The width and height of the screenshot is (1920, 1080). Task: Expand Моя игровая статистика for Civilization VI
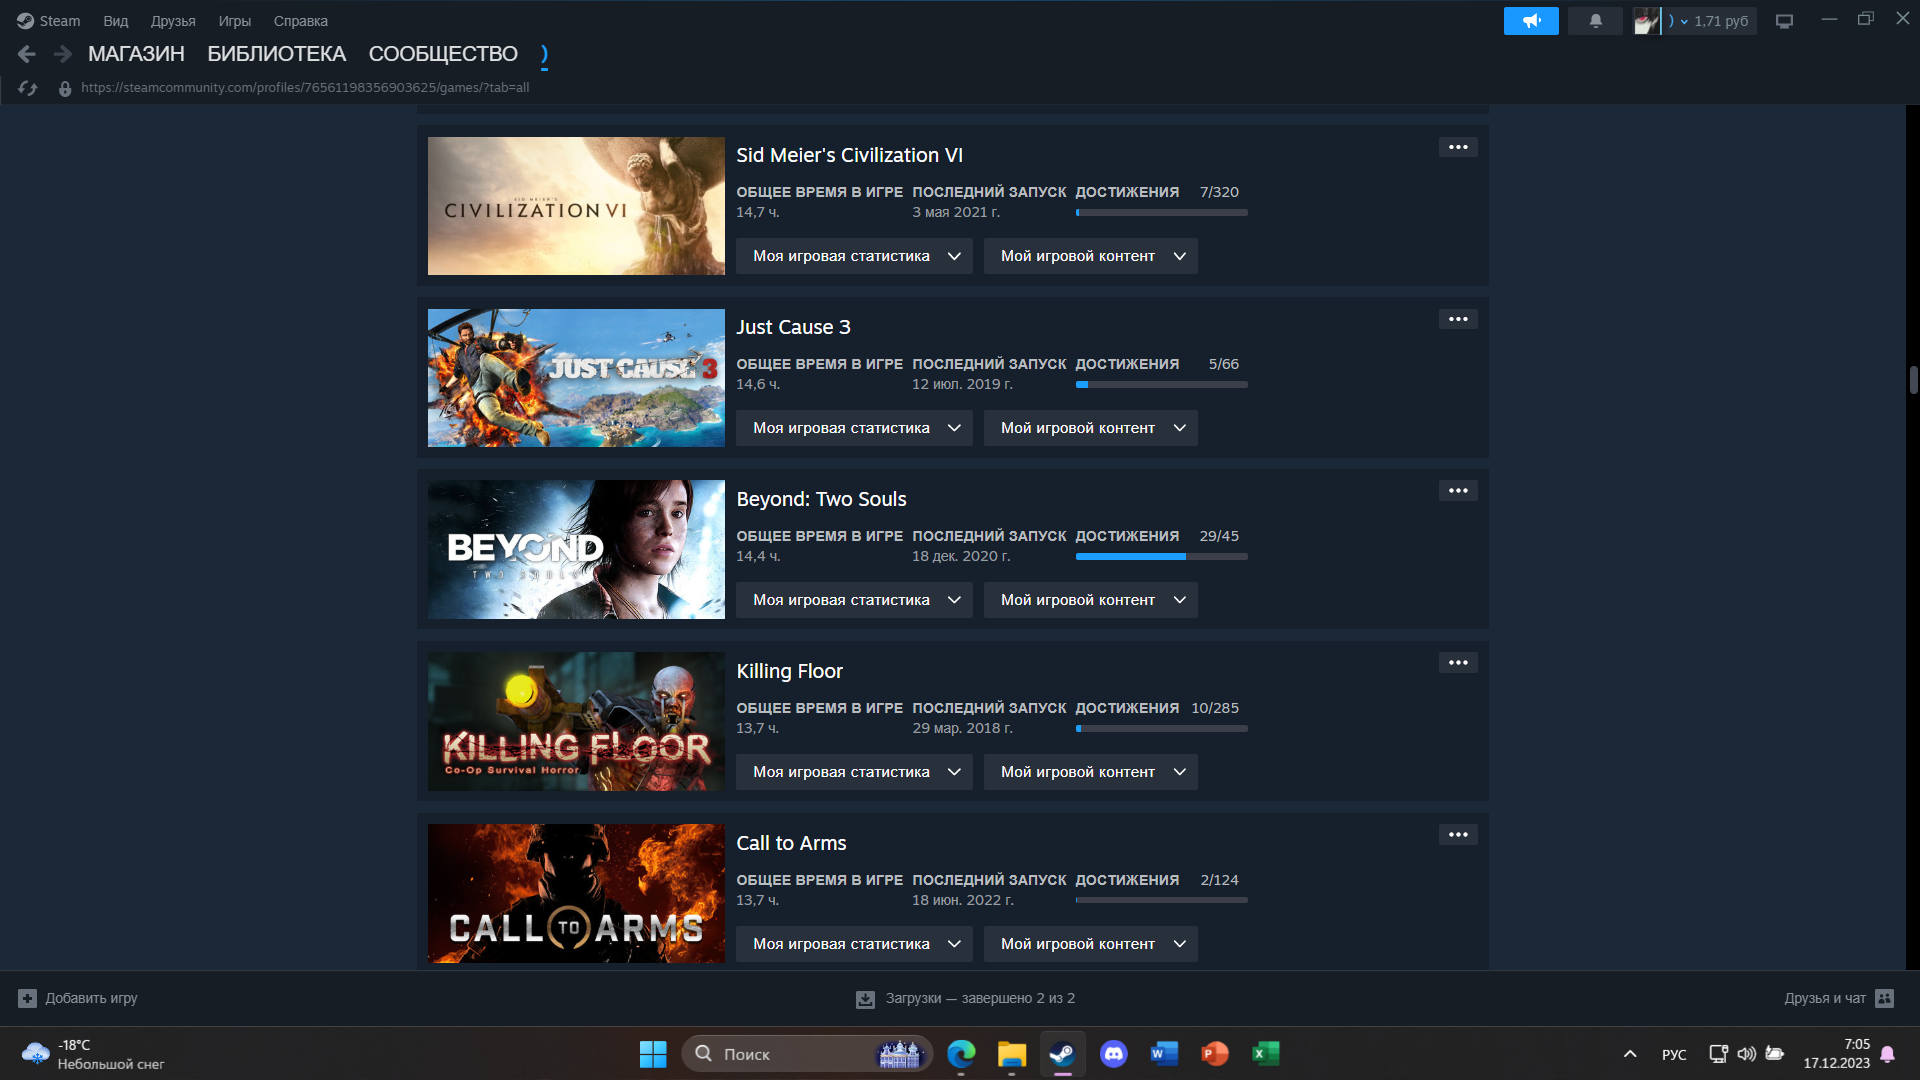(854, 256)
